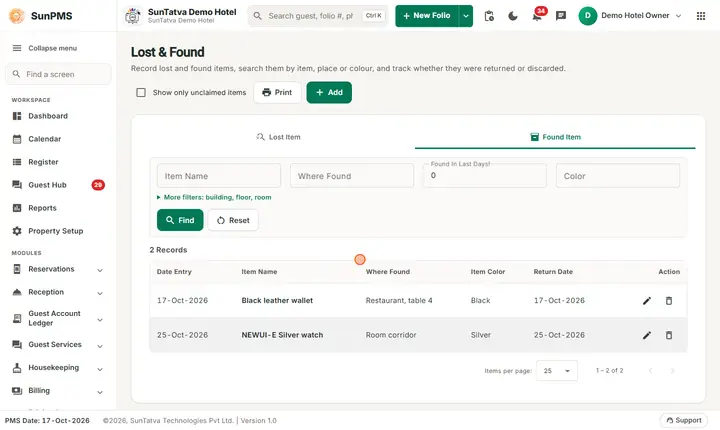This screenshot has height=430, width=720.
Task: Open notifications bell with 34 badge
Action: tap(537, 16)
